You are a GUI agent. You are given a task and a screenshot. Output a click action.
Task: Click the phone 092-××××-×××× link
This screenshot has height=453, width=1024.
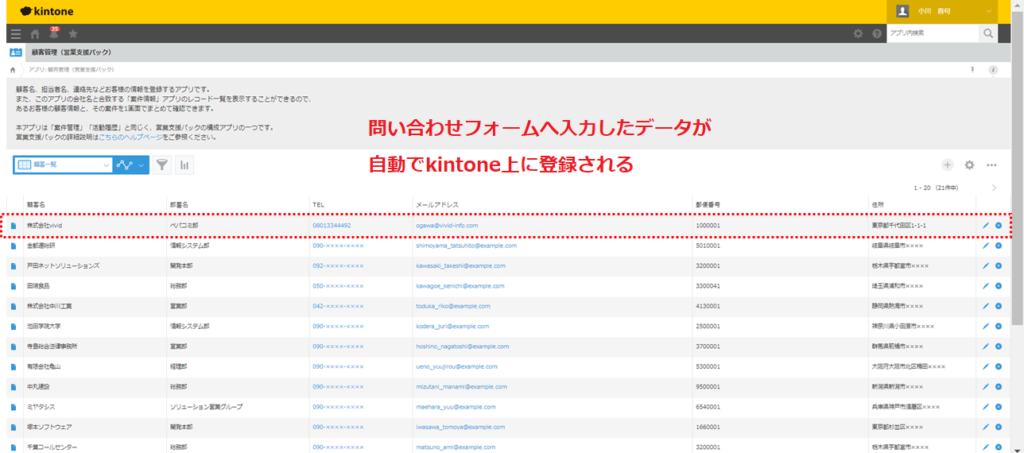[338, 266]
